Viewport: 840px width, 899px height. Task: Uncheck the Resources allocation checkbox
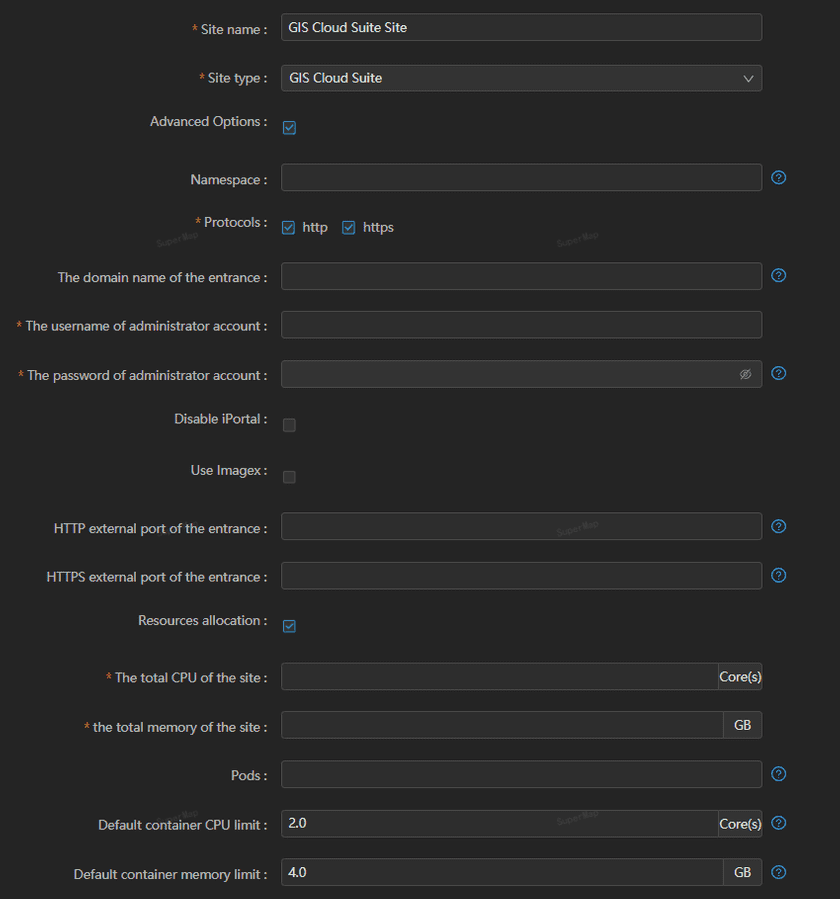tap(289, 626)
